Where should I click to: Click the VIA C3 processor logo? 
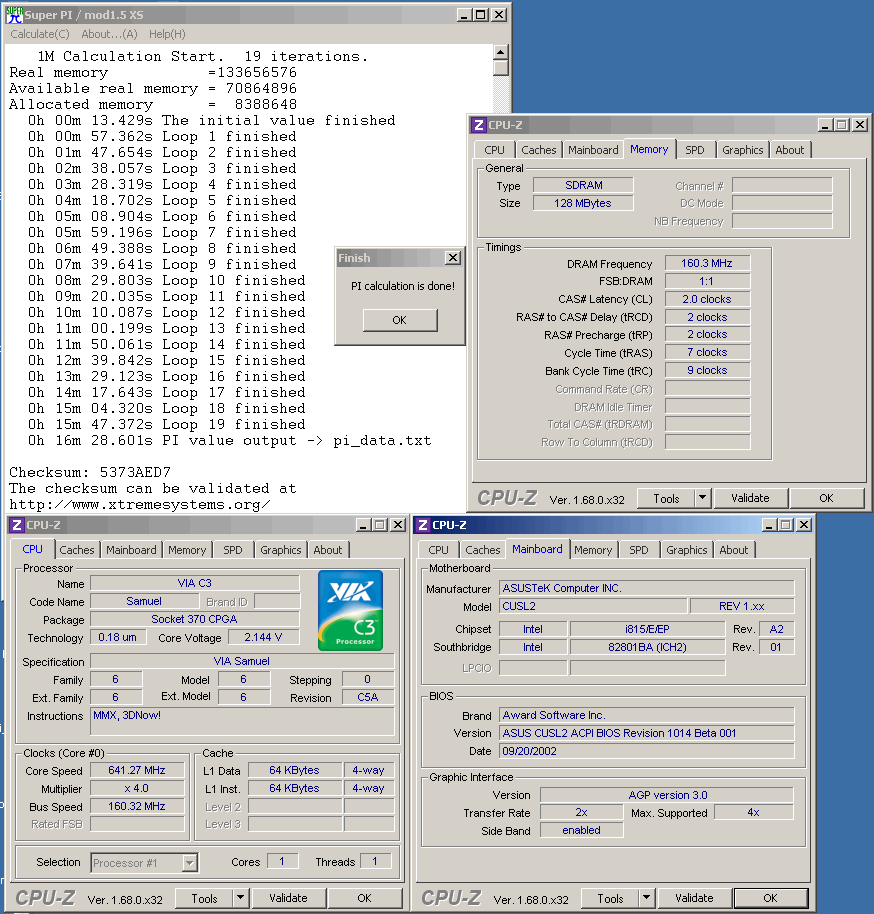click(350, 610)
